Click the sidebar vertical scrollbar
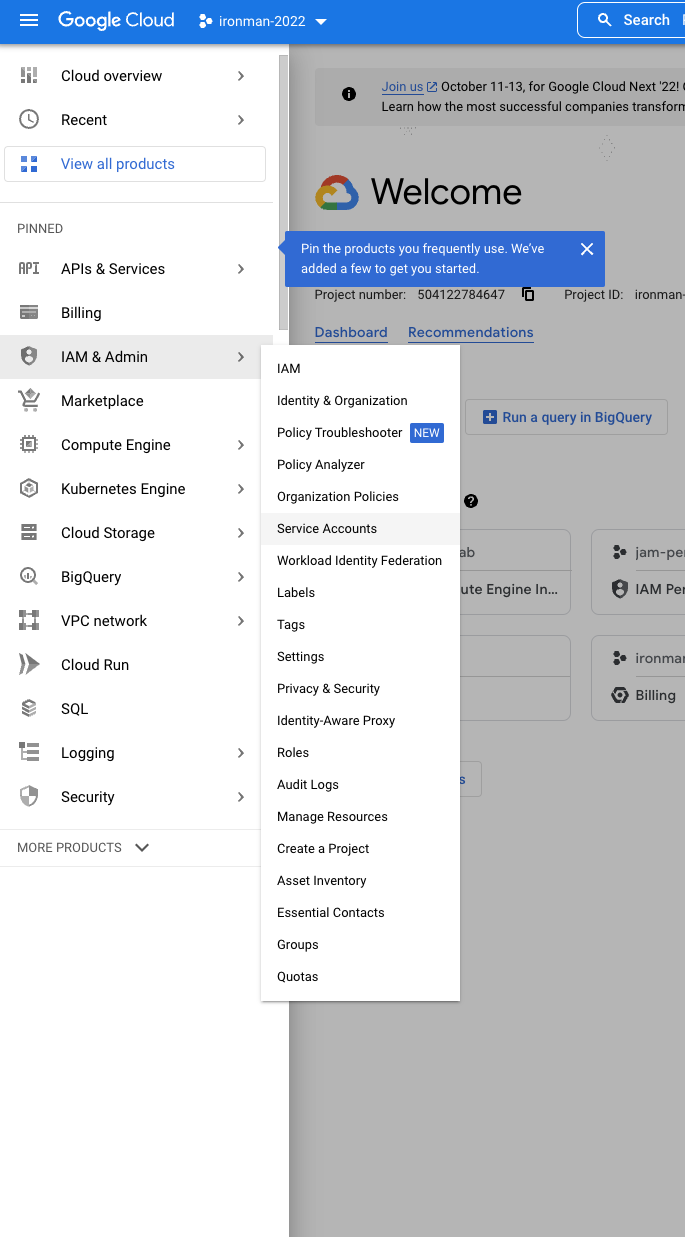685x1237 pixels. (283, 192)
